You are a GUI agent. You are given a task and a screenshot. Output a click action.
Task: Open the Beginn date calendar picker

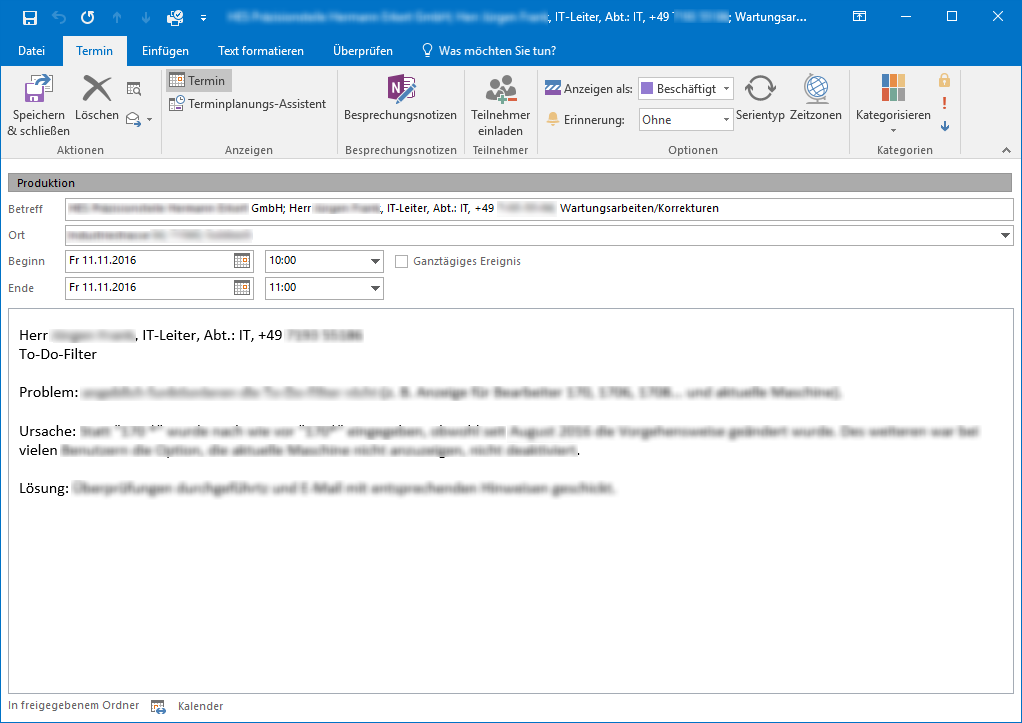[242, 261]
